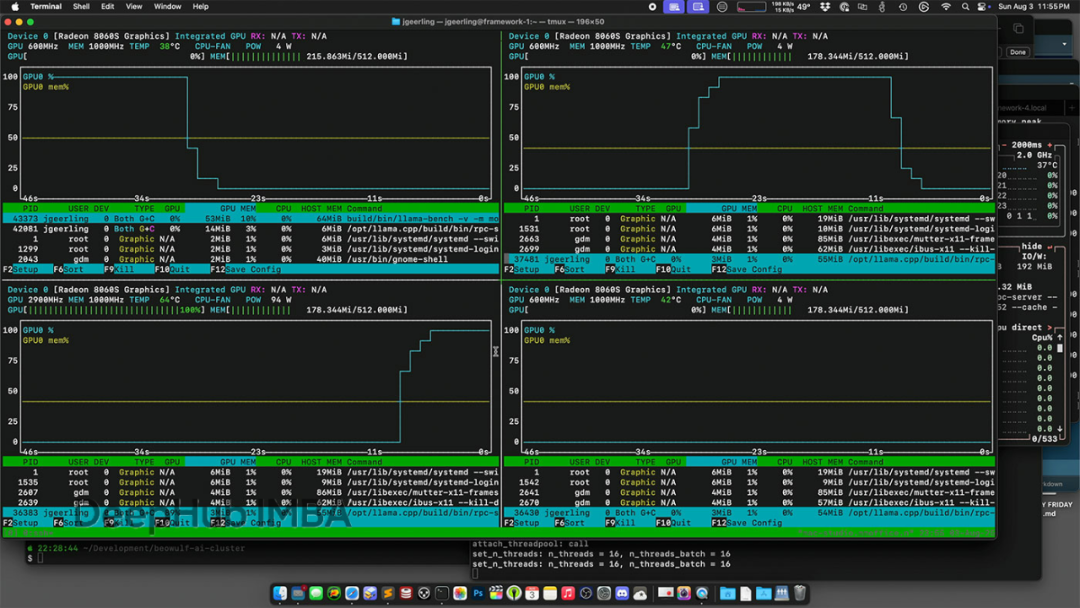Select the llama-bench process row

point(250,218)
